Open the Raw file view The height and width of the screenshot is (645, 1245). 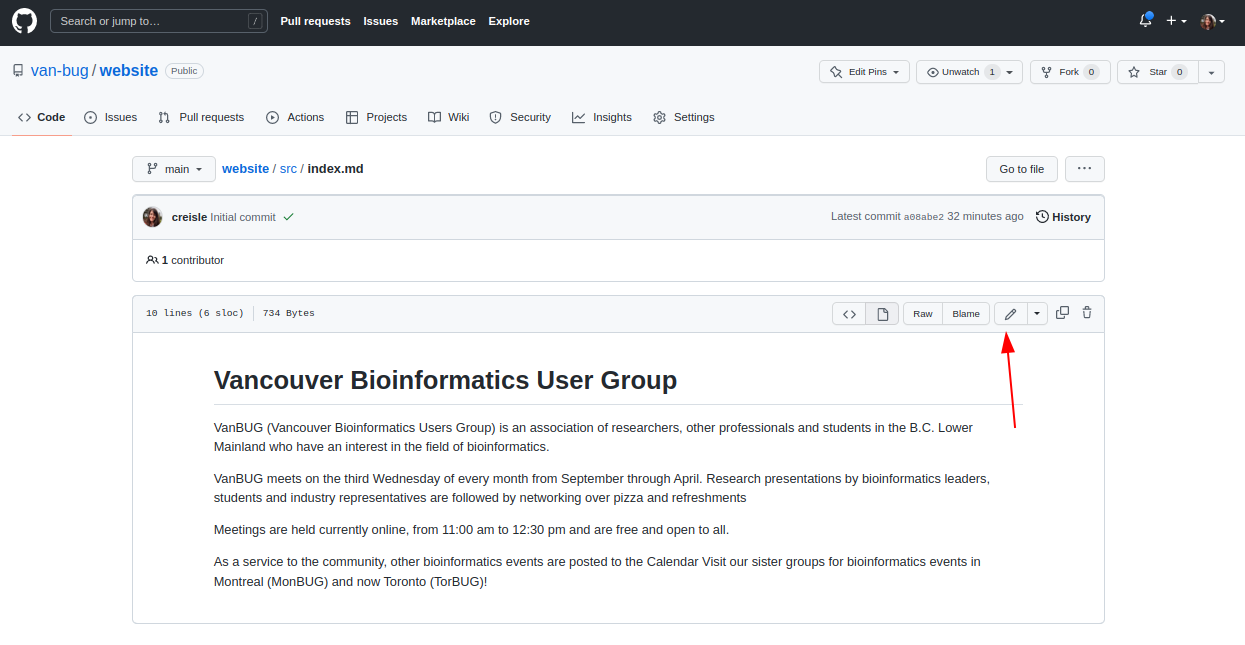pos(923,314)
